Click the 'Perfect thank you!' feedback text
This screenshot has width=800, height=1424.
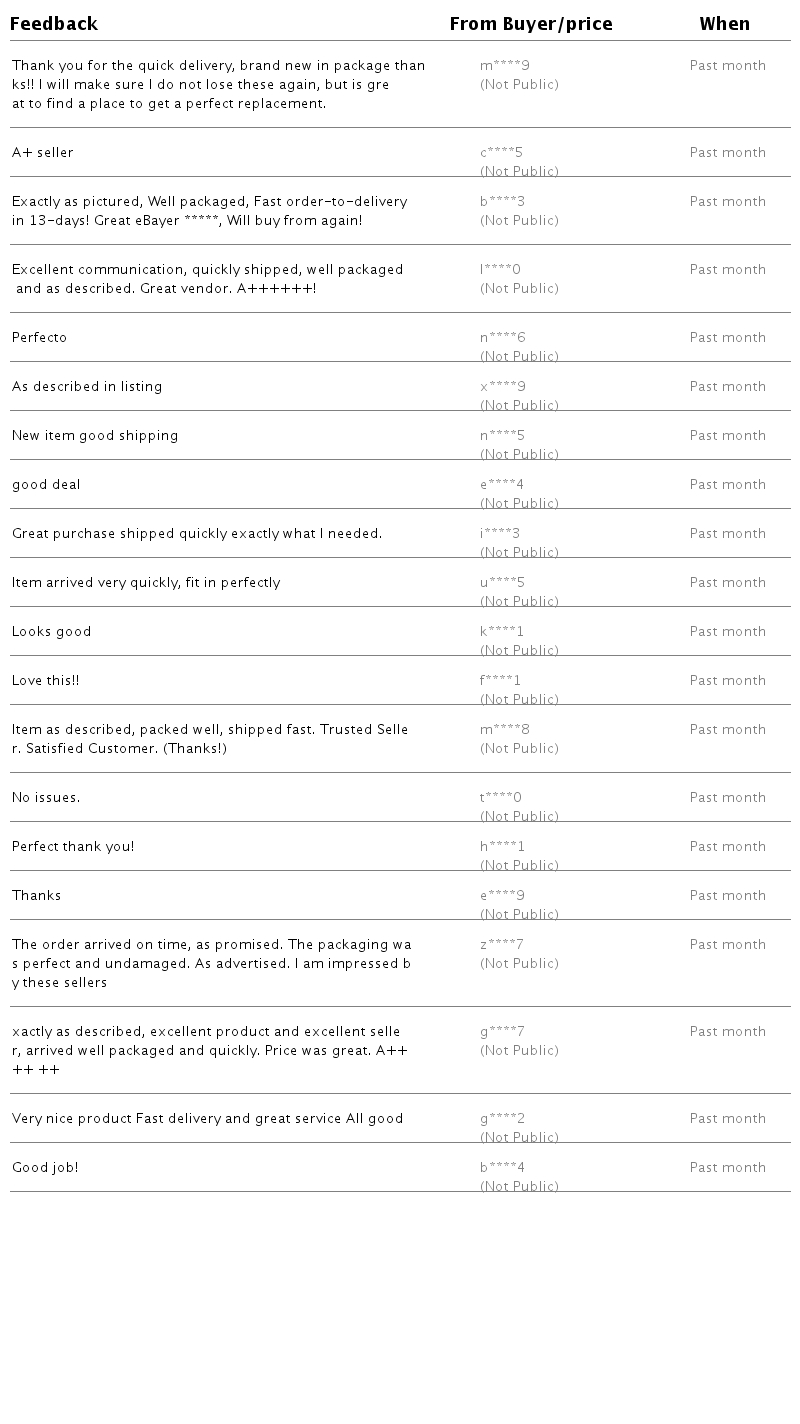(73, 847)
